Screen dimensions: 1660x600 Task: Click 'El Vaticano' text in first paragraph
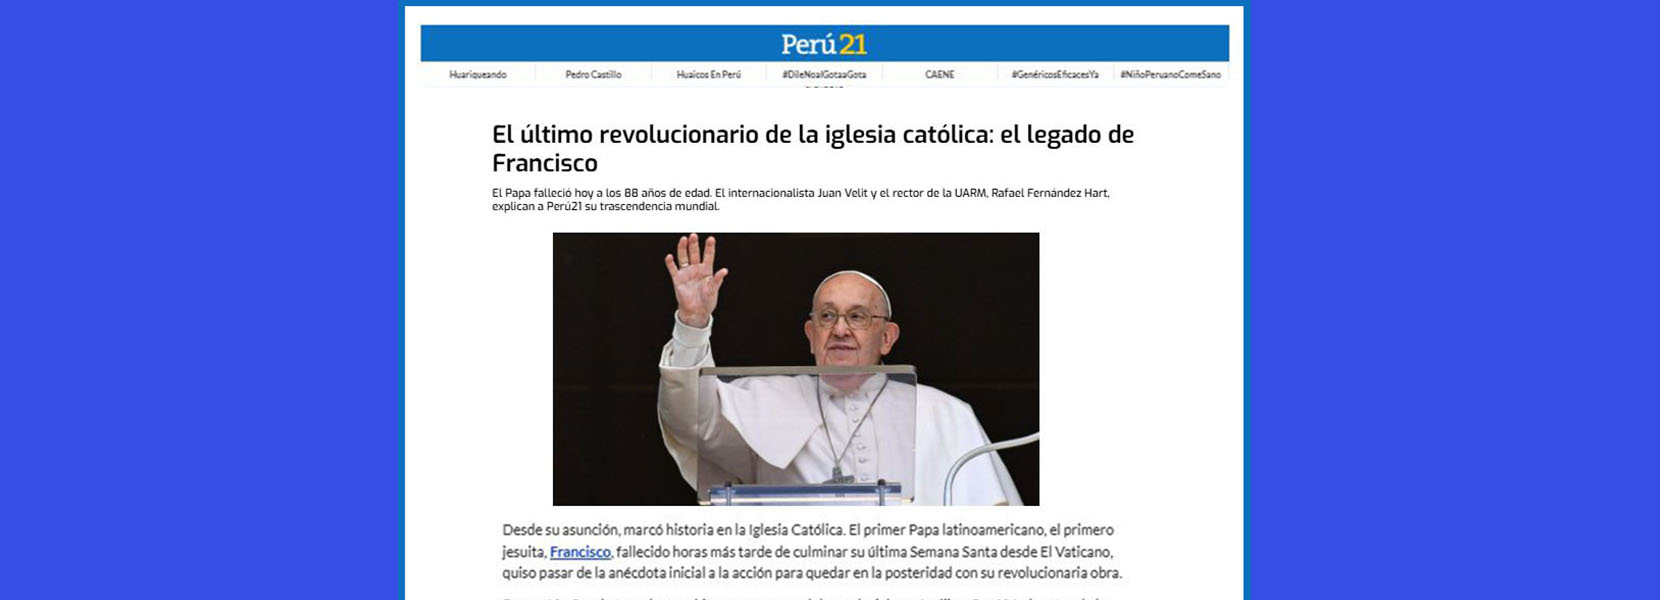[1076, 552]
